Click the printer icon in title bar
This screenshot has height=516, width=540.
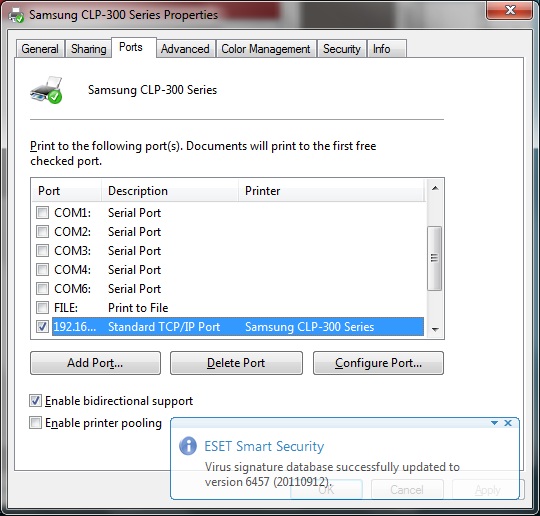tap(16, 15)
